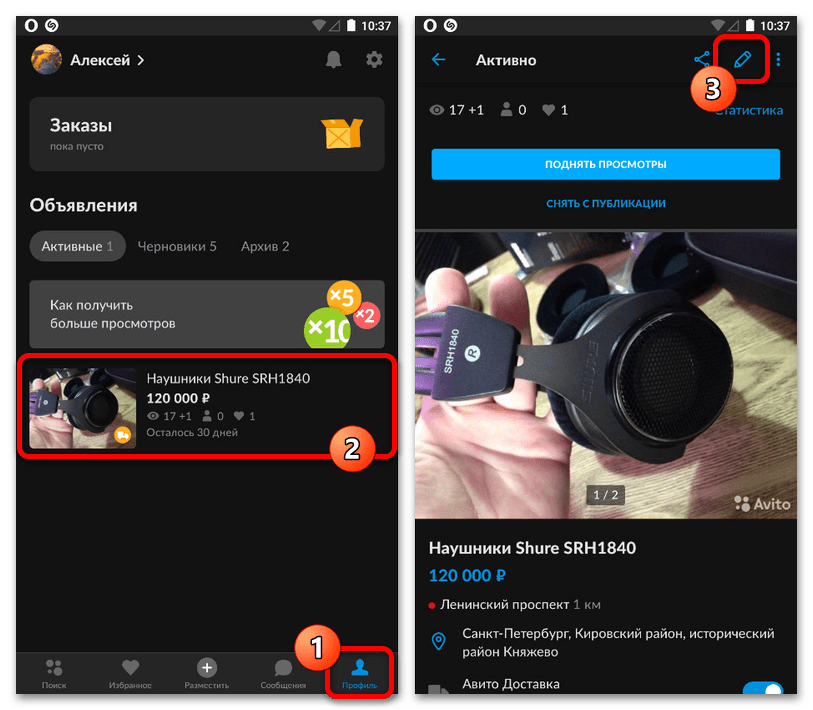Viewport: 813px width, 710px height.
Task: Click СНЯТЬ С ПУБЛИКАЦИИ link
Action: pos(606,203)
